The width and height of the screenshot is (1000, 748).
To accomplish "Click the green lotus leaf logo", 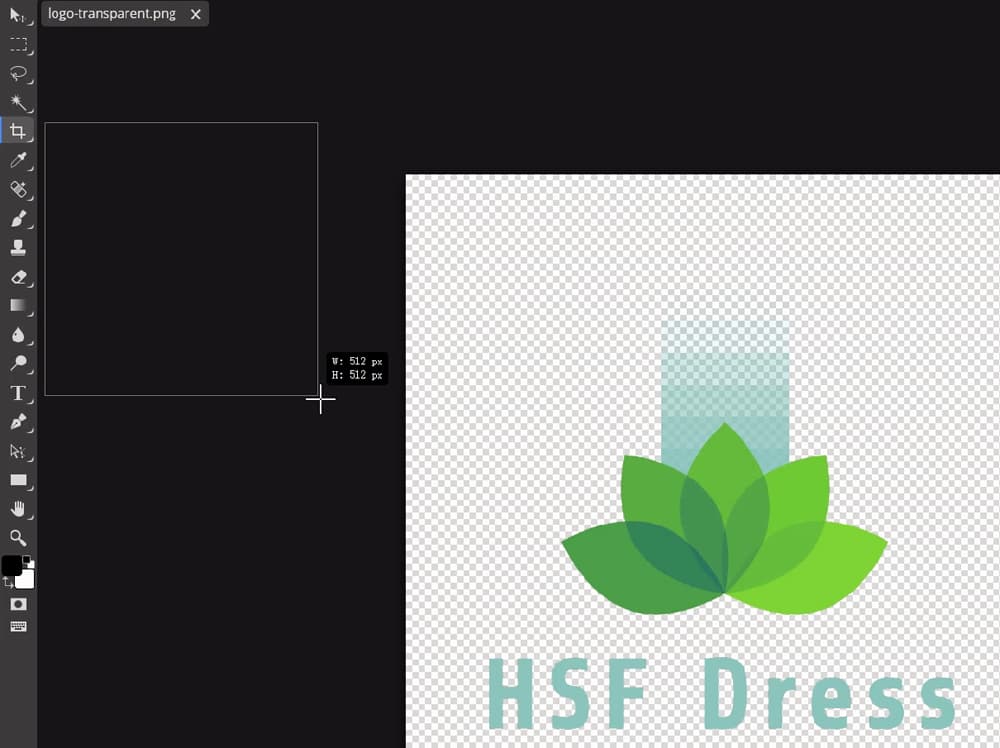I will point(724,518).
